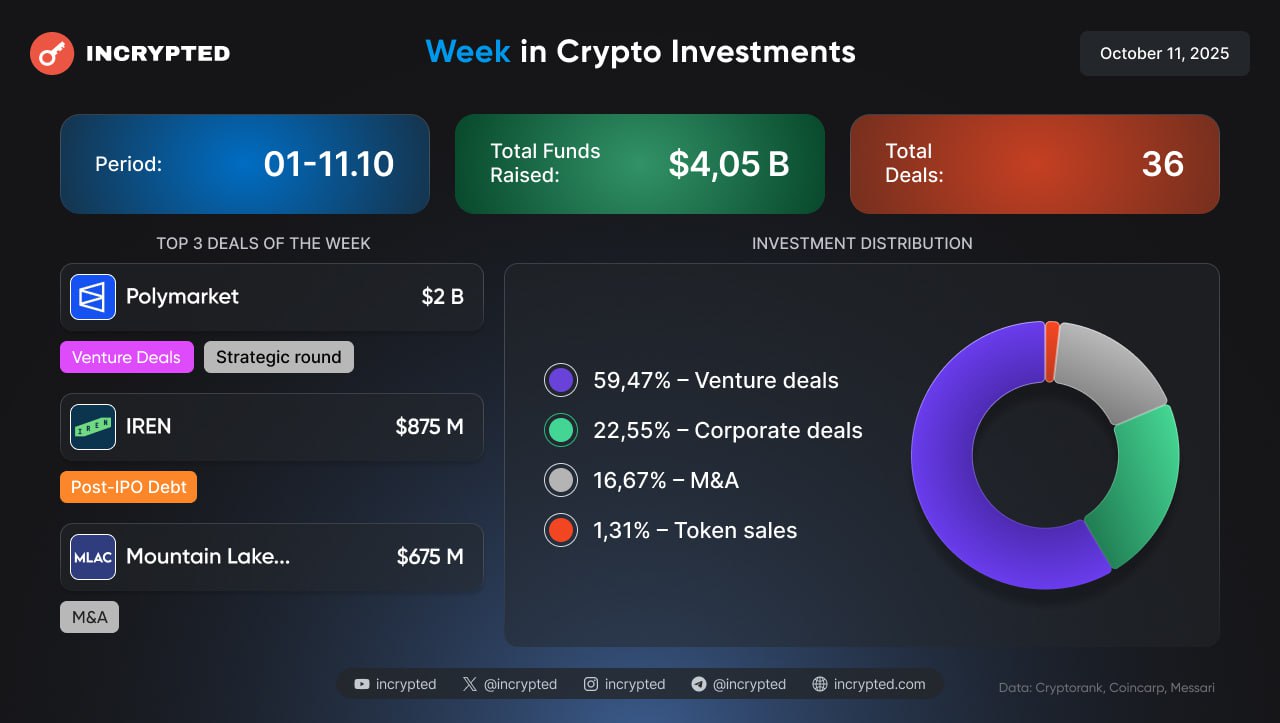Image resolution: width=1280 pixels, height=723 pixels.
Task: Click the Venture Deals tag
Action: coord(127,357)
